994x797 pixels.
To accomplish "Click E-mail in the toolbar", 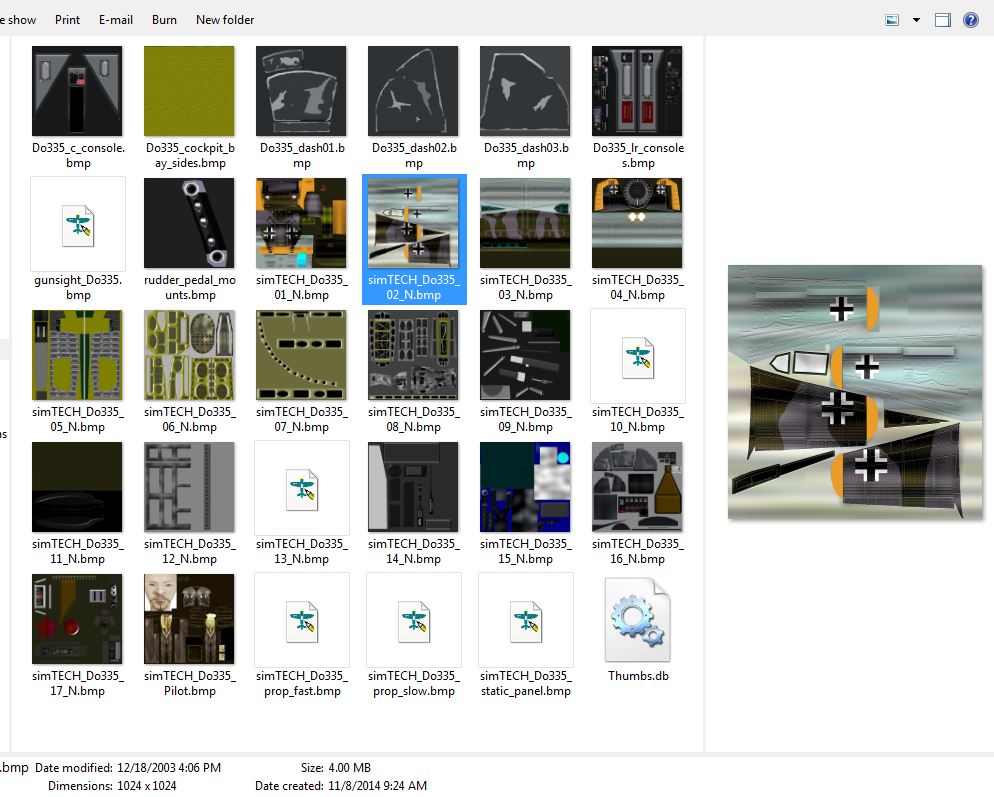I will pyautogui.click(x=116, y=20).
